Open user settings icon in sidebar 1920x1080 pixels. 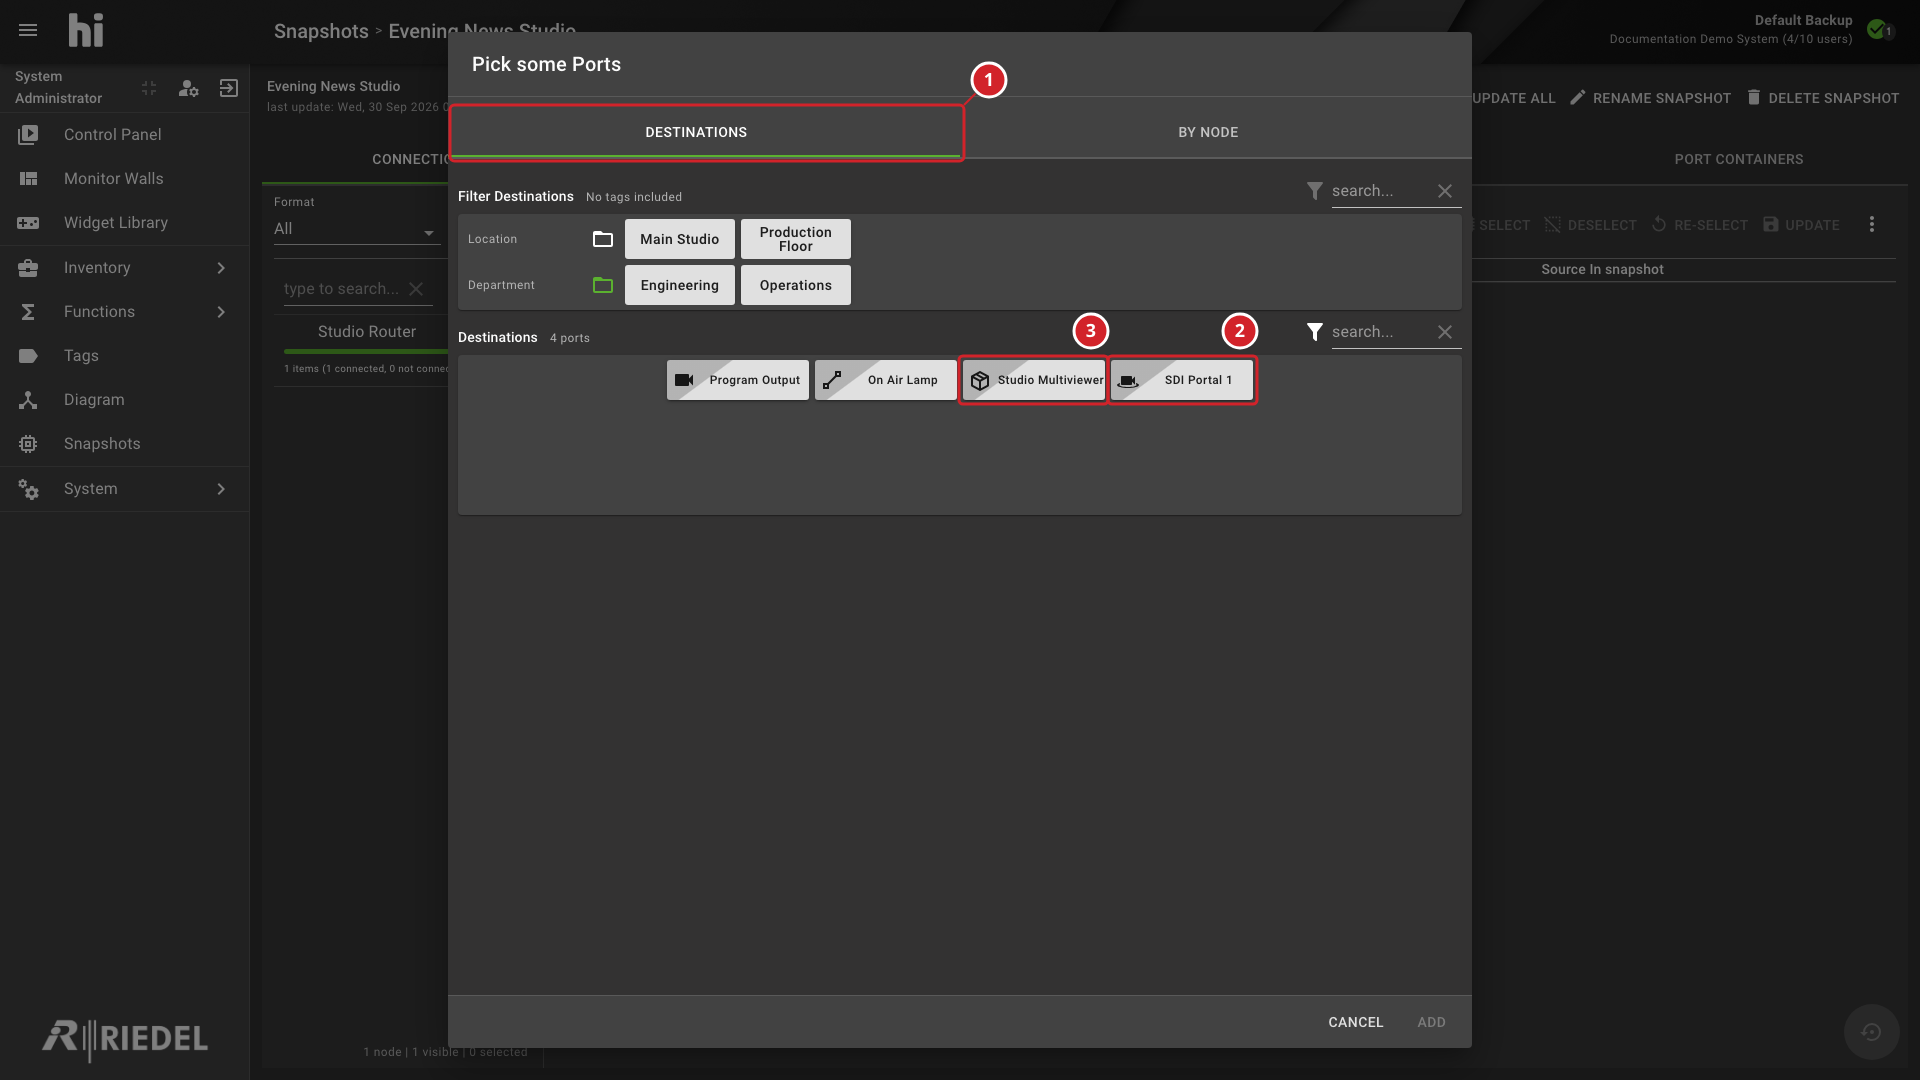tap(188, 88)
